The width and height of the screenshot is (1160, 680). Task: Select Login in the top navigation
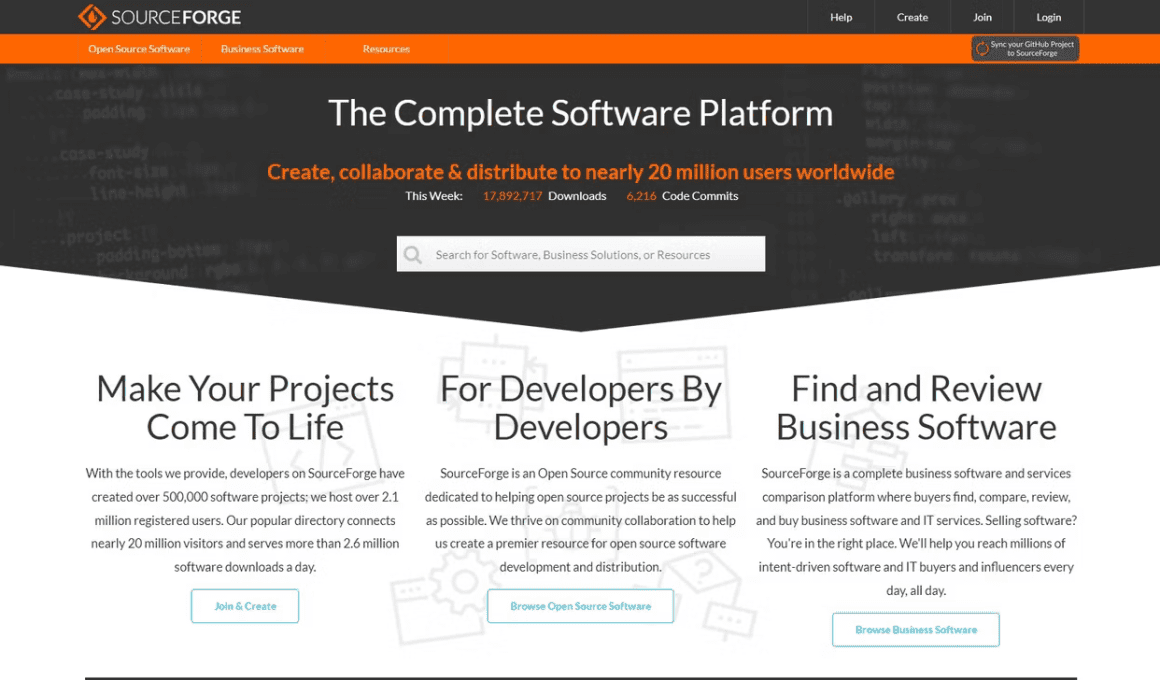pyautogui.click(x=1048, y=17)
